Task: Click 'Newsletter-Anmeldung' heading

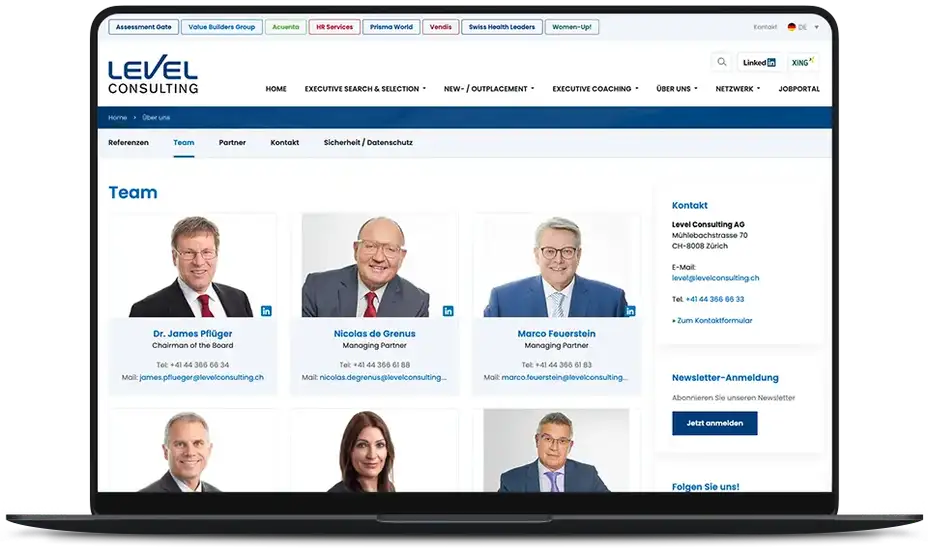Action: [725, 378]
